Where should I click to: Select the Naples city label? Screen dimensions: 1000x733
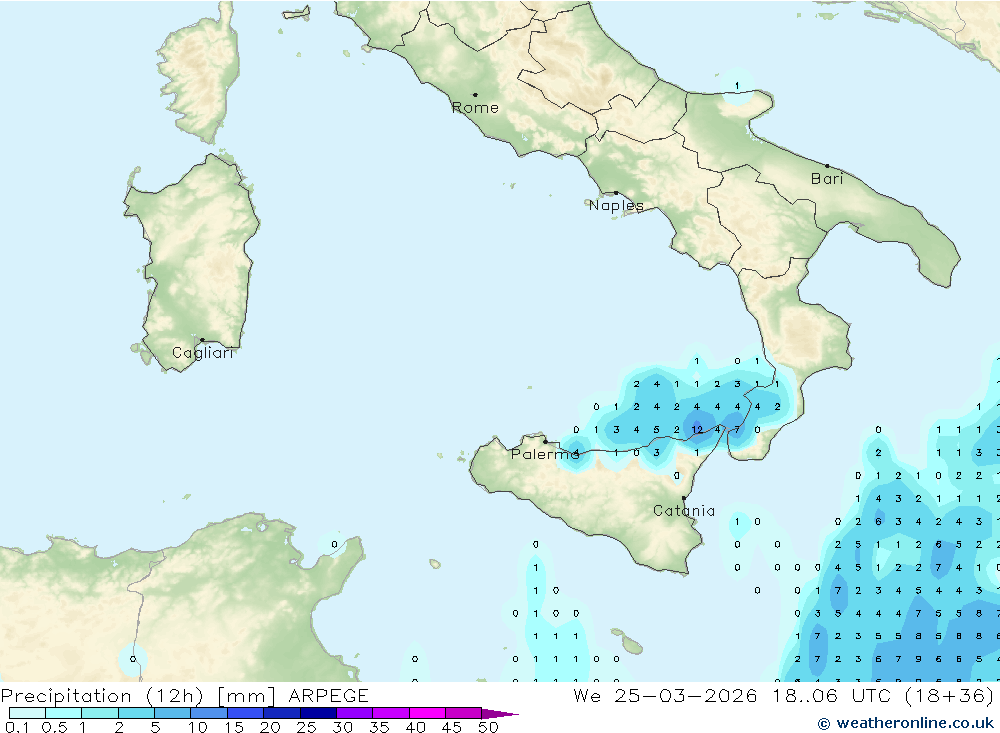coord(616,205)
